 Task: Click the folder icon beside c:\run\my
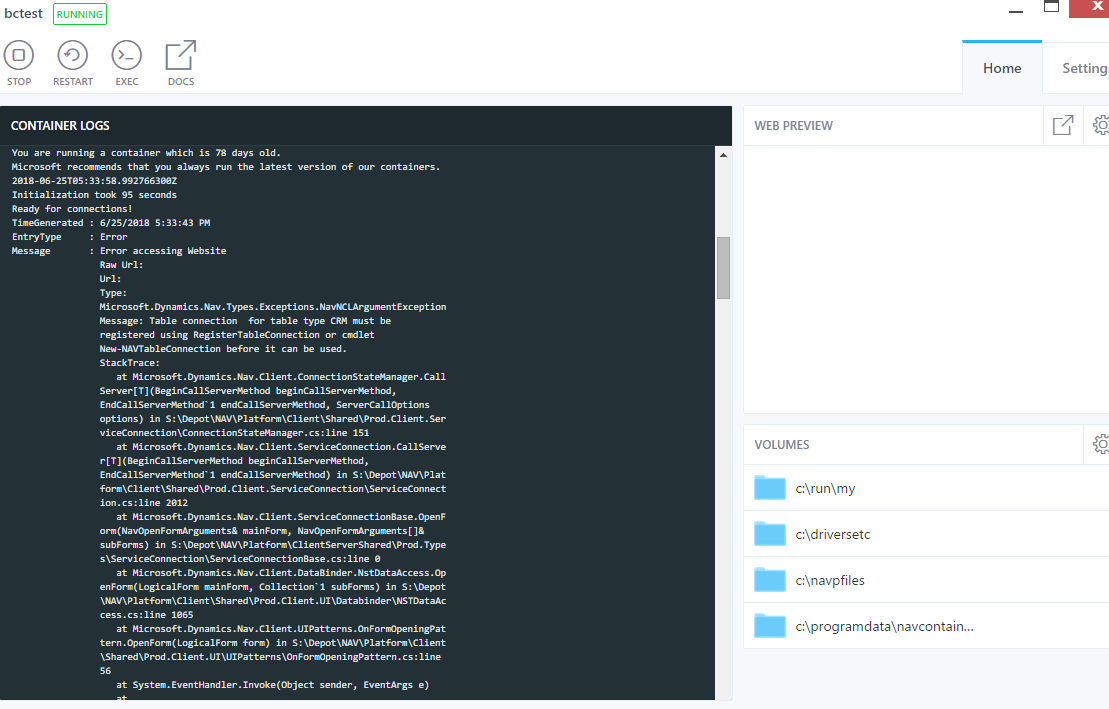click(x=769, y=489)
